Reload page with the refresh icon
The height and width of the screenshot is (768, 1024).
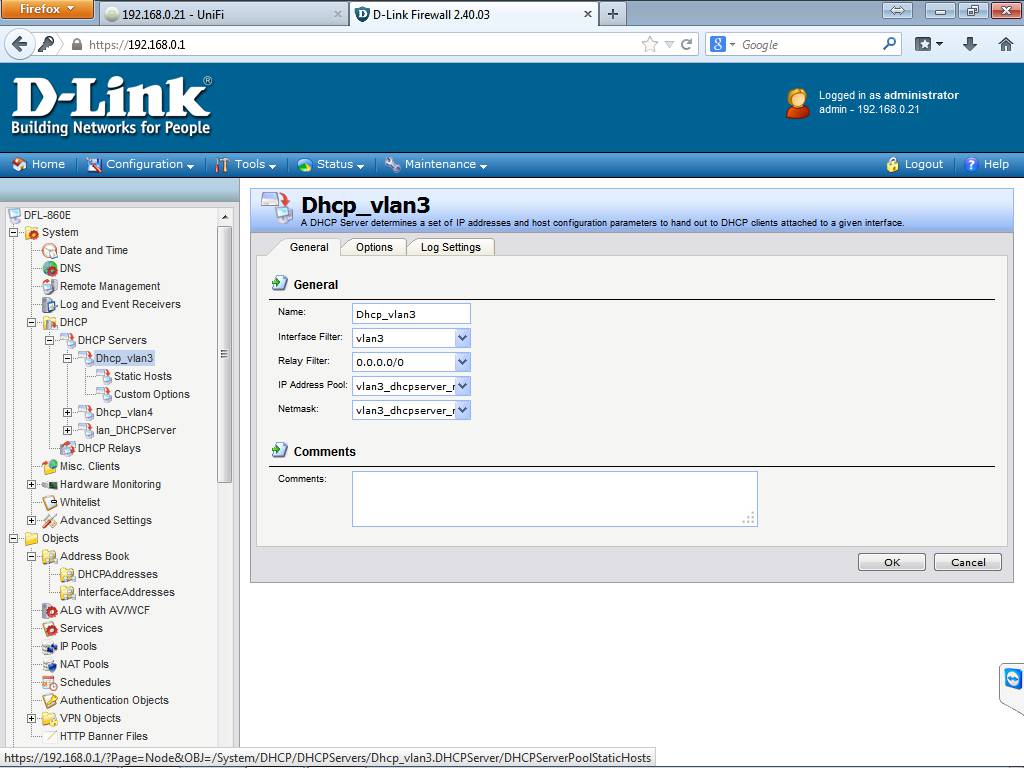[x=686, y=44]
